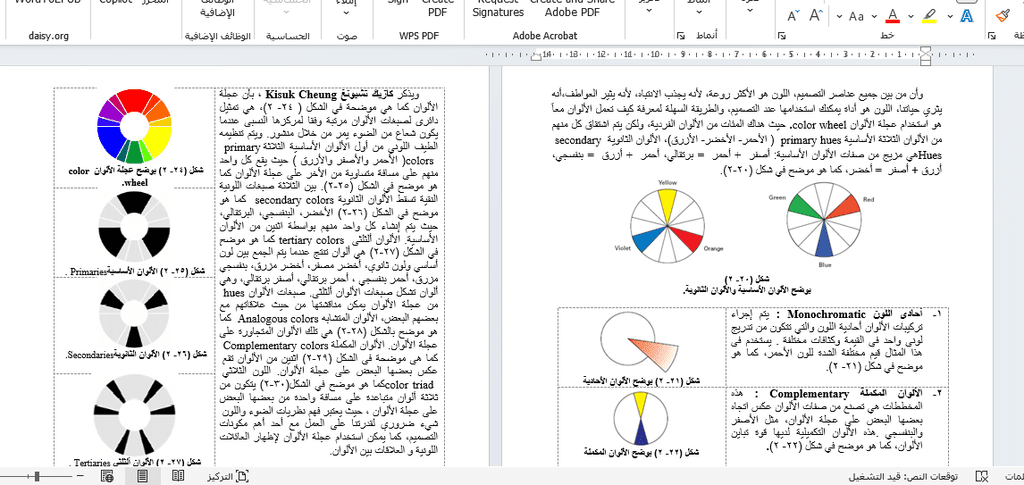Click the Monochromatic red wedge figure
Image resolution: width=1024 pixels, height=485 pixels.
[x=639, y=343]
